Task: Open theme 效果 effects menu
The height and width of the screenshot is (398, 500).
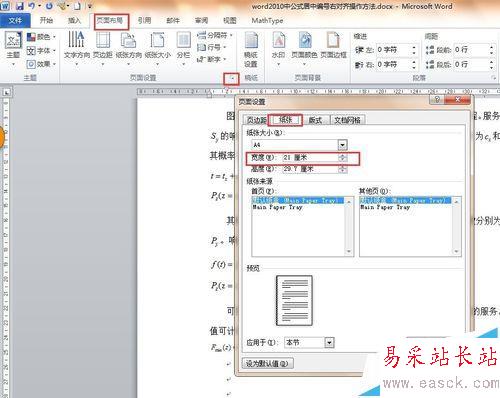Action: click(x=41, y=64)
